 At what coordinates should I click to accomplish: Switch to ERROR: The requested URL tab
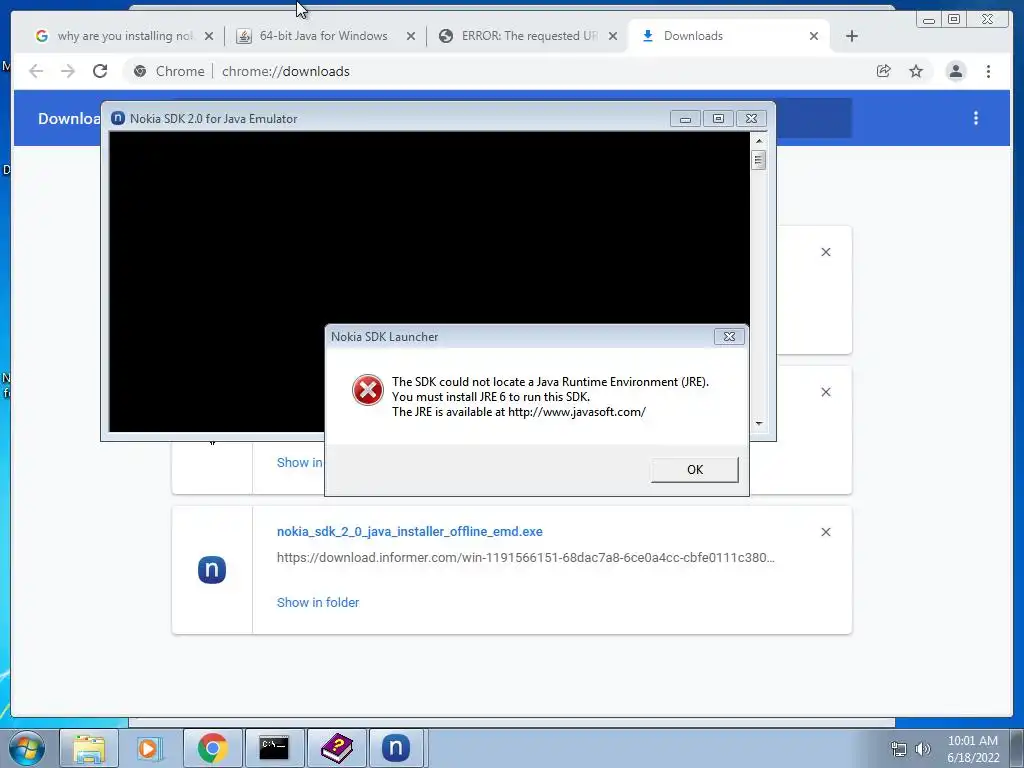pos(529,36)
